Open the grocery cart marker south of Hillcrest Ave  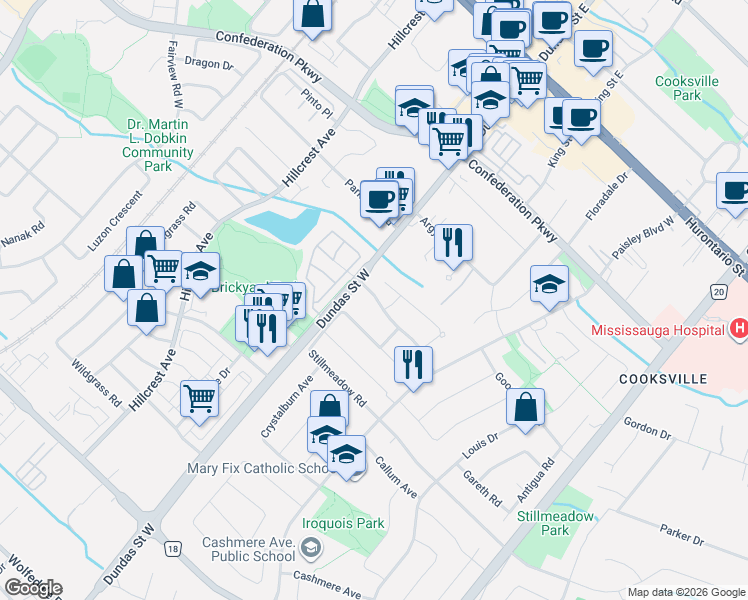(200, 400)
